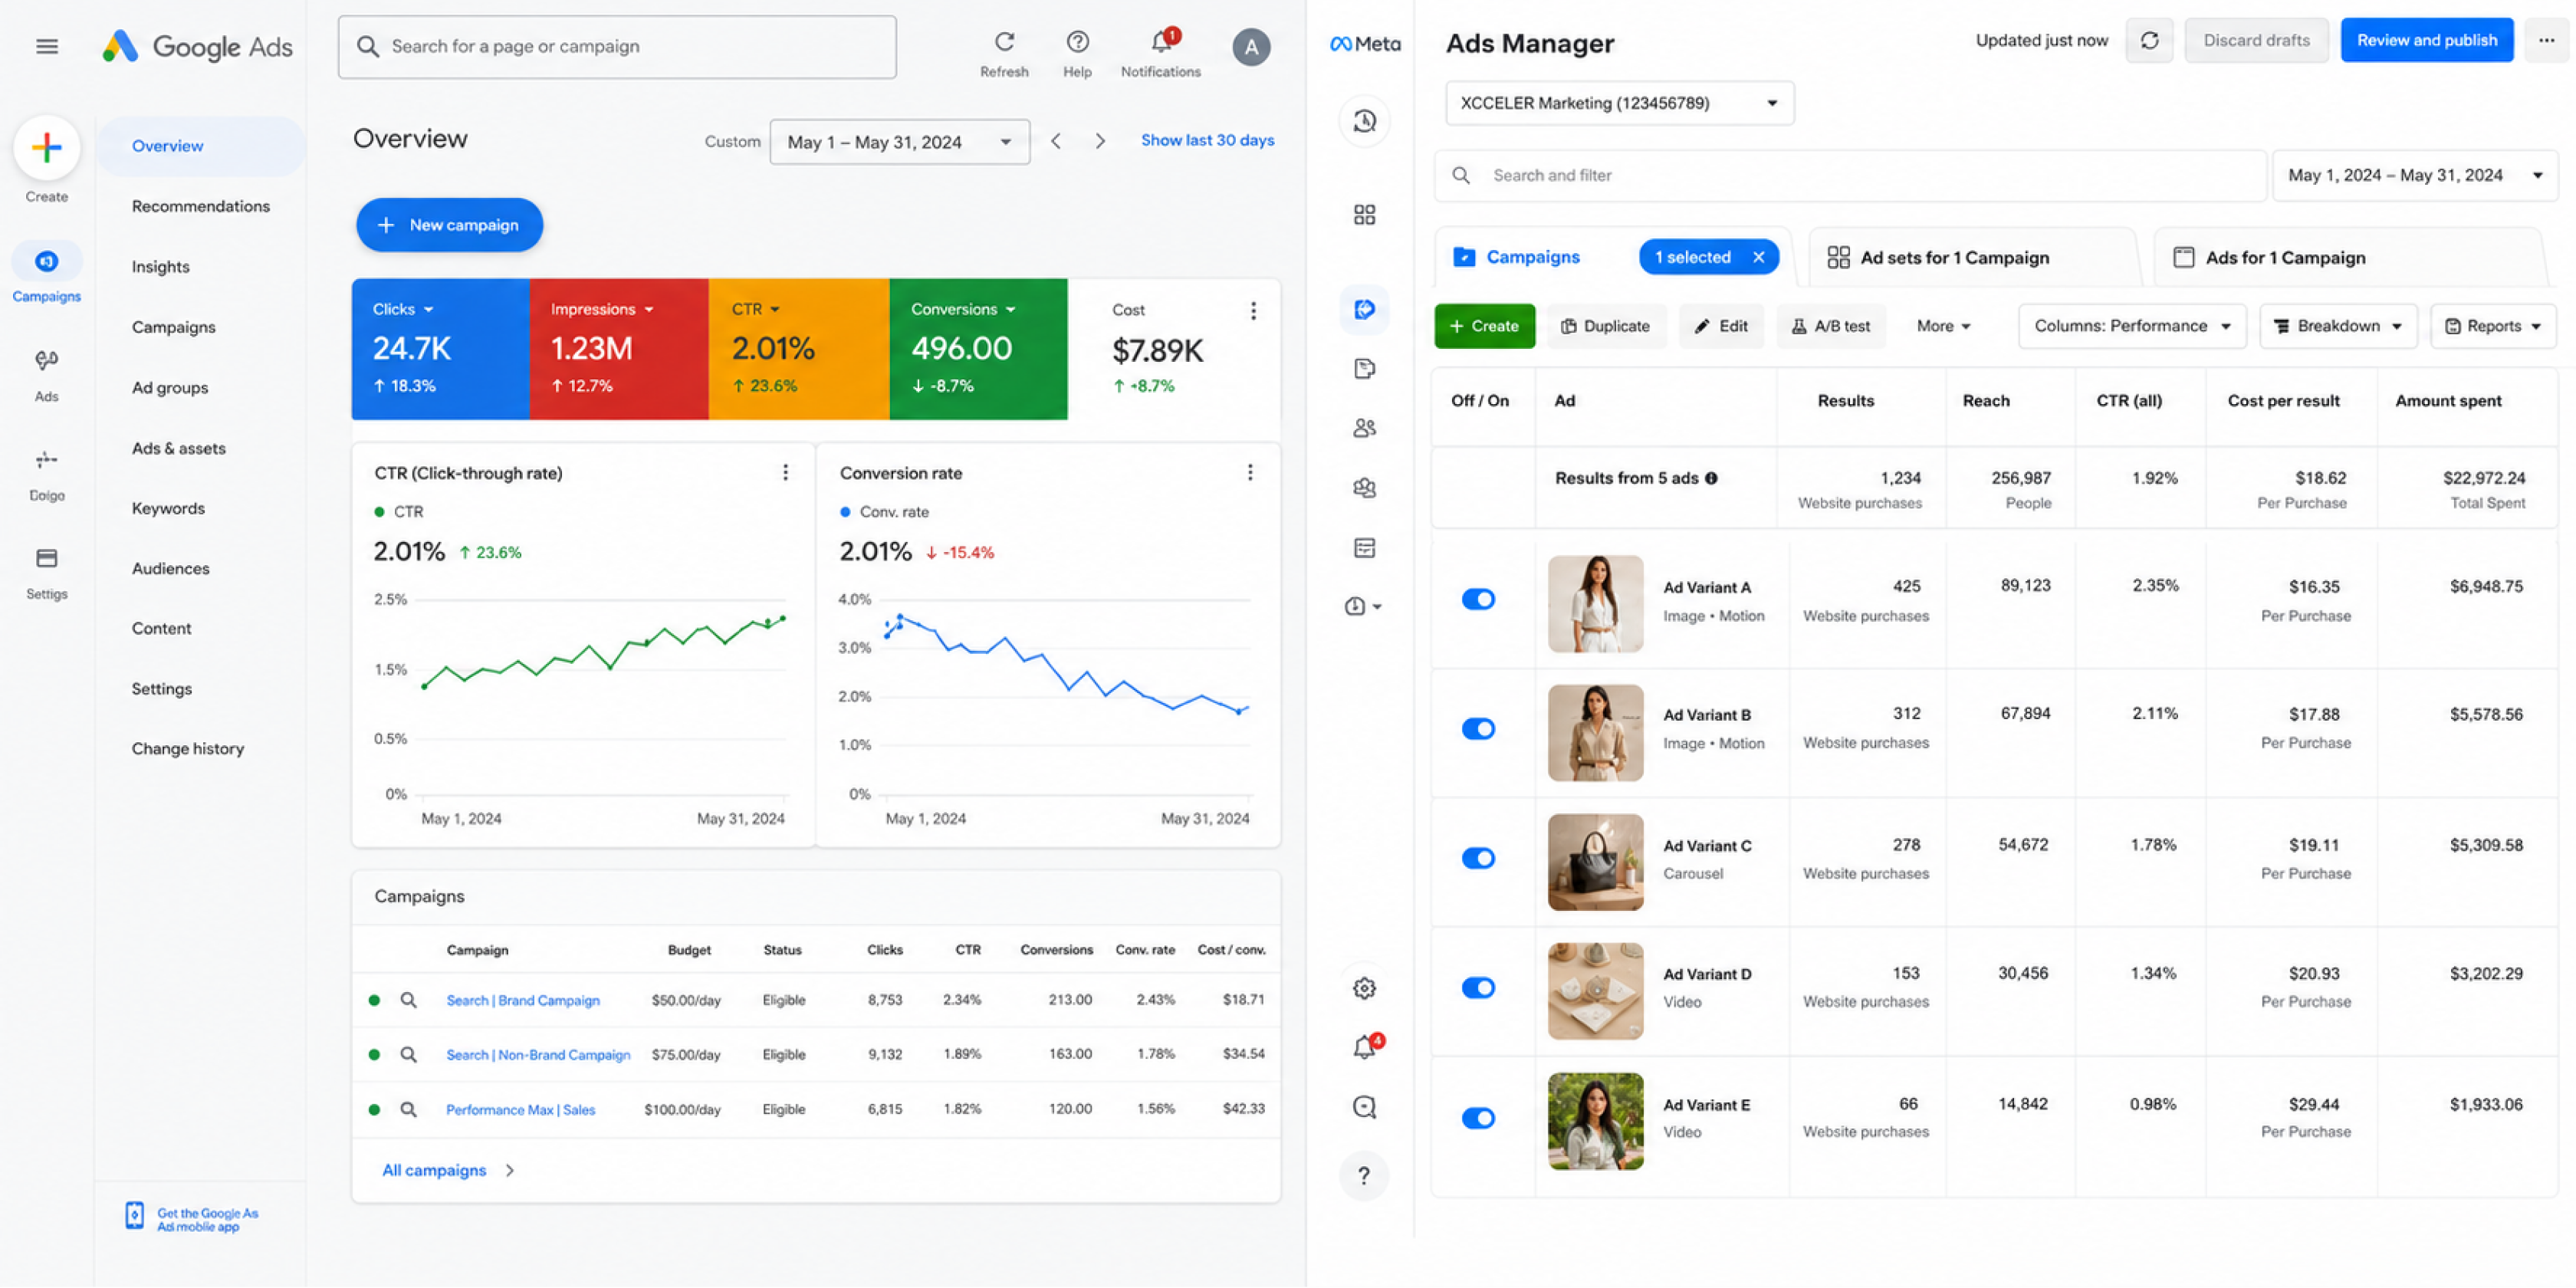Clear the 1 selected filter chip
The width and height of the screenshot is (2576, 1288).
(x=1758, y=258)
